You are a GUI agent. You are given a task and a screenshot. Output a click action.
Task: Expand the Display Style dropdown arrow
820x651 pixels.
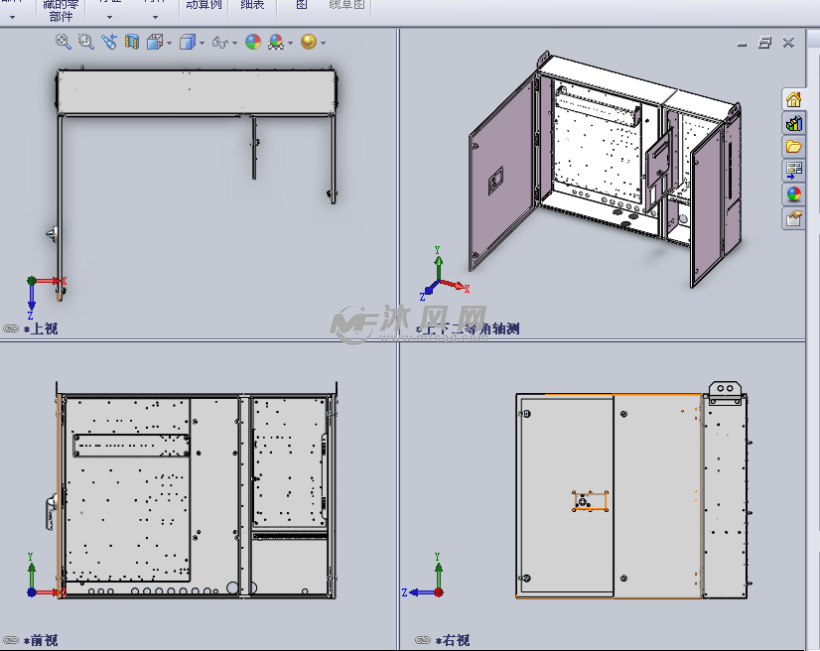[x=202, y=43]
